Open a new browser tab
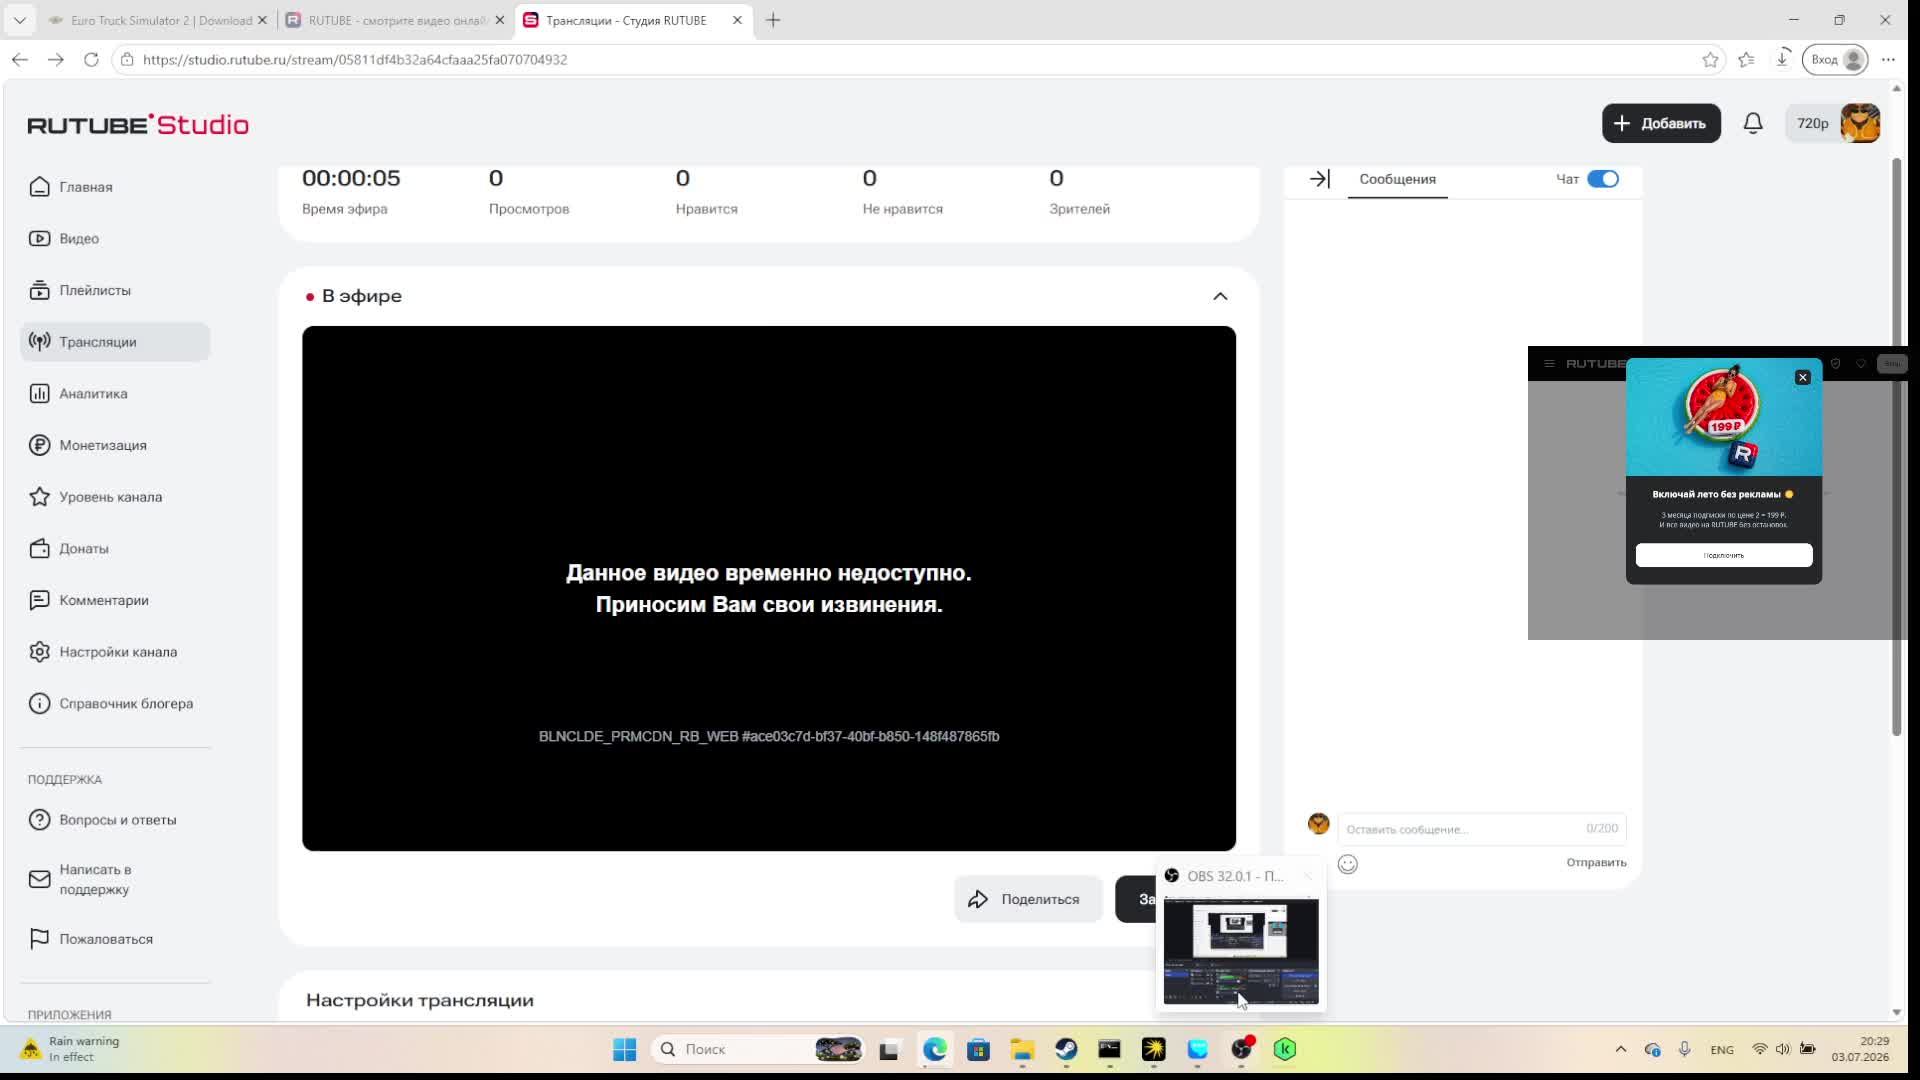 click(773, 20)
